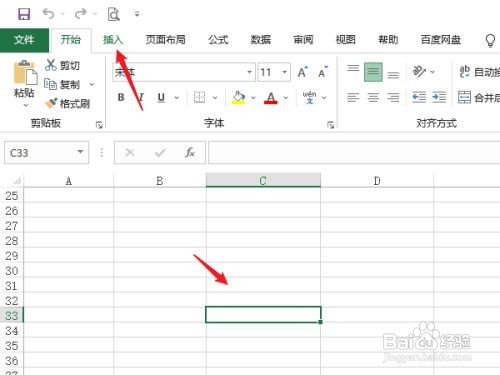This screenshot has height=375, width=500.
Task: Open the 文件 menu
Action: pos(24,40)
